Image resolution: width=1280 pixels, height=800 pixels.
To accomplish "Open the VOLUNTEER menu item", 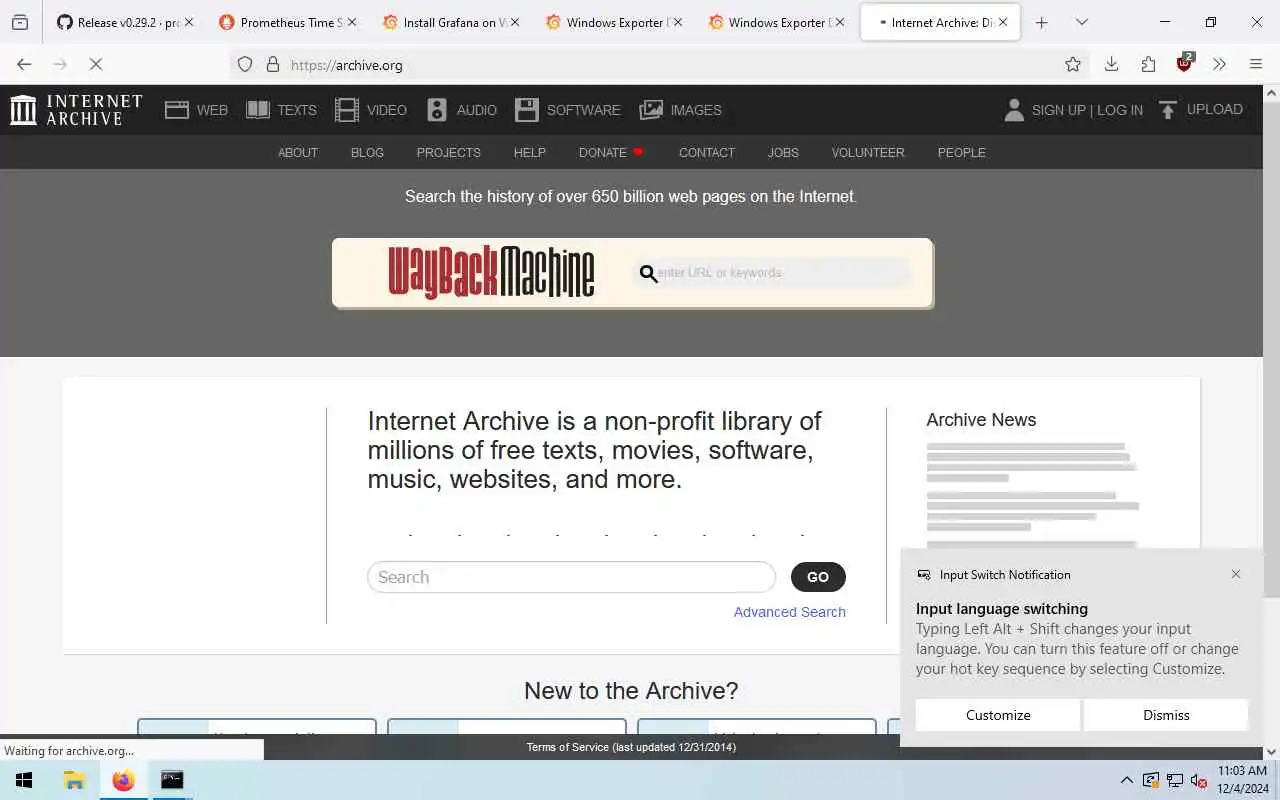I will click(x=868, y=152).
